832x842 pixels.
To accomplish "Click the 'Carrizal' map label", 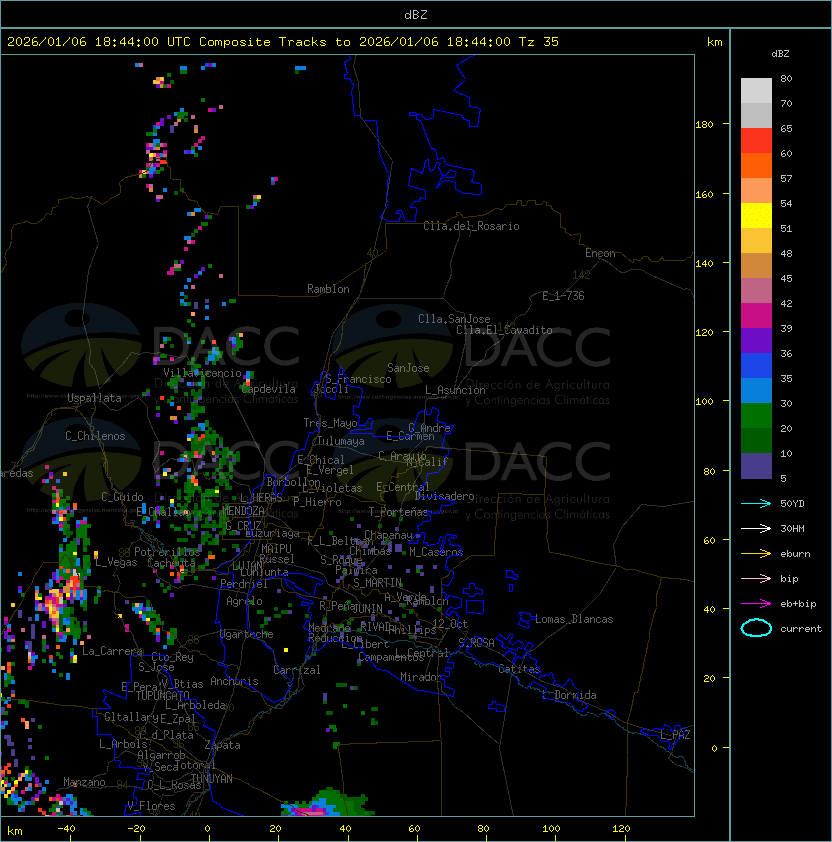I will (x=297, y=670).
